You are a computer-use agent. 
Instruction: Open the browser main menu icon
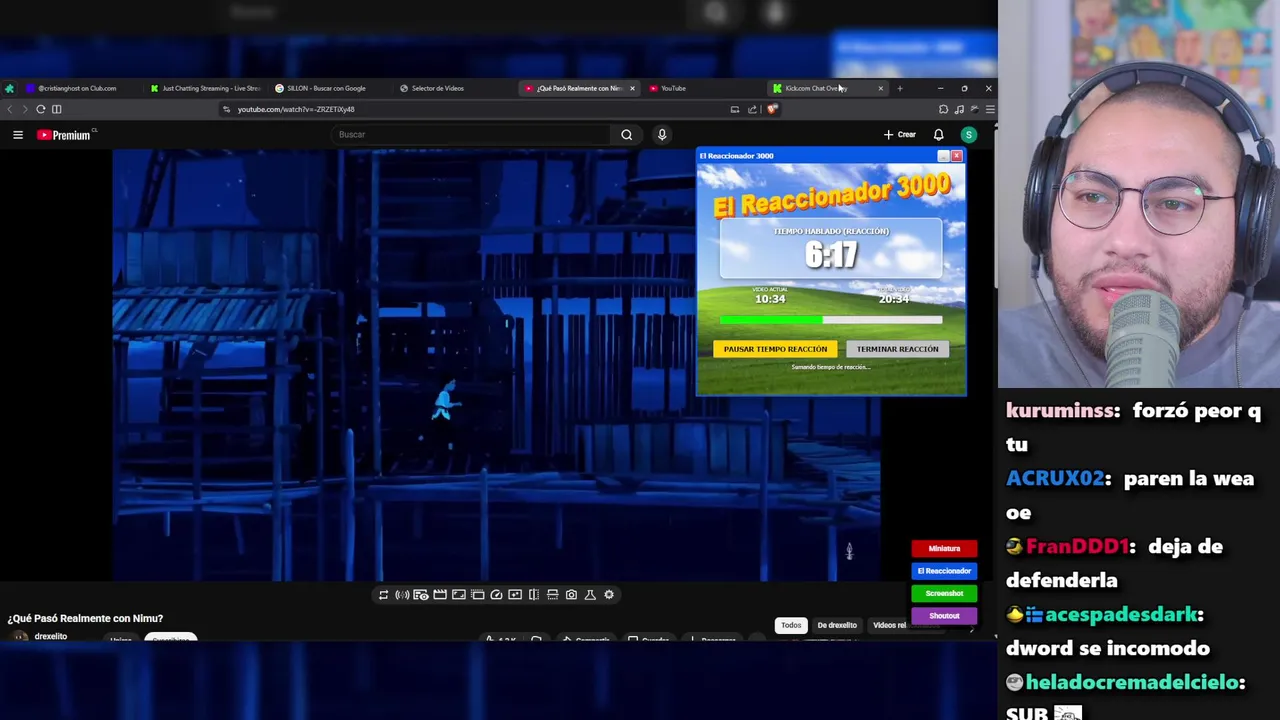(990, 109)
